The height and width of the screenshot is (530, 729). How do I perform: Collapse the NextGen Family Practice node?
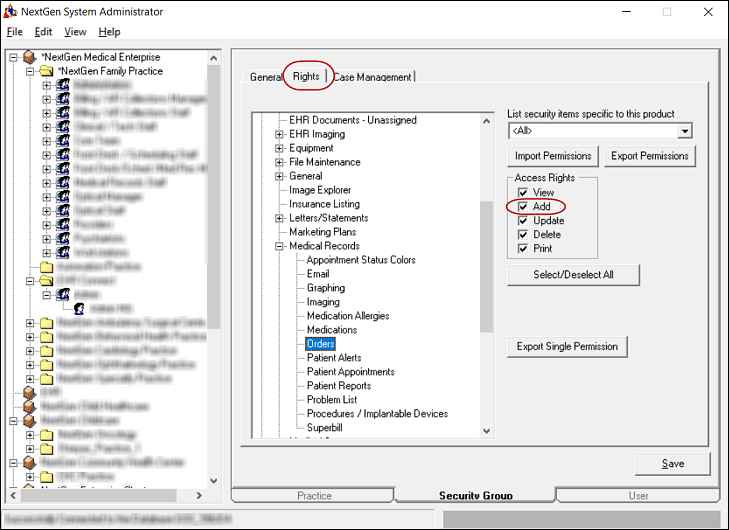click(x=30, y=72)
